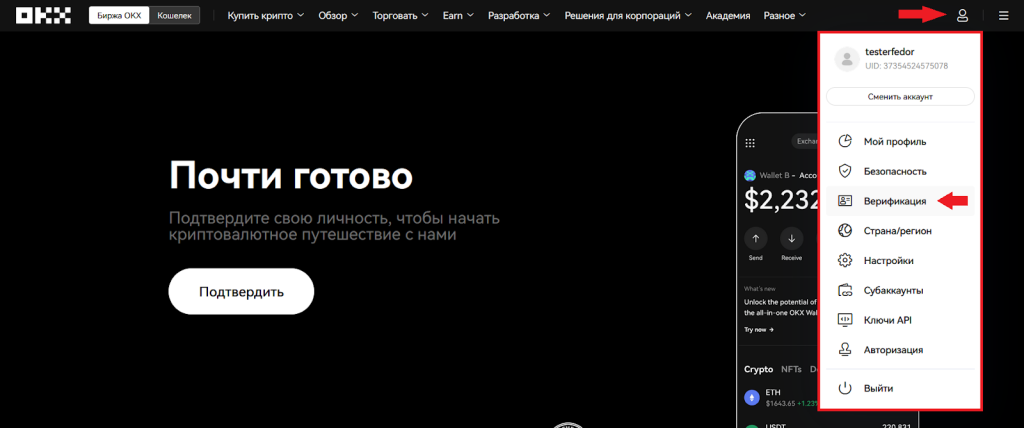Open the user profile icon in the header
The height and width of the screenshot is (428, 1024).
pos(962,16)
